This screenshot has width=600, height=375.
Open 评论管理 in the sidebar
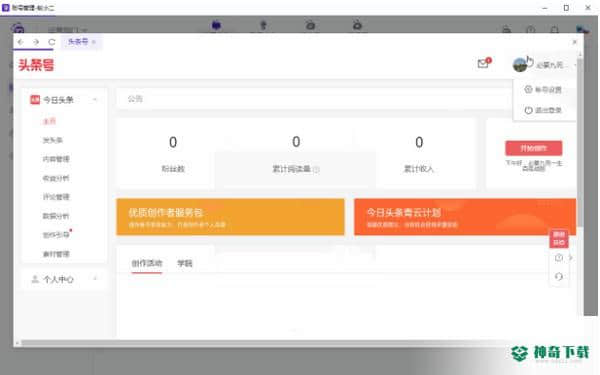click(56, 197)
